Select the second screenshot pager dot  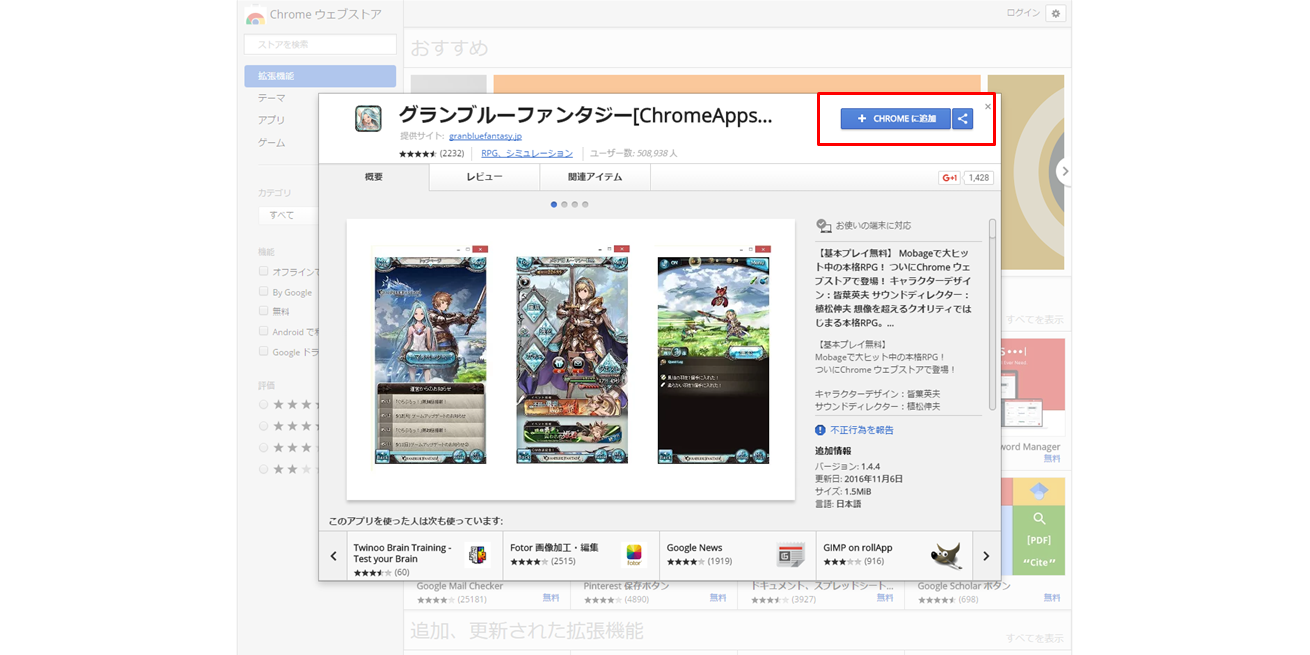pos(564,204)
